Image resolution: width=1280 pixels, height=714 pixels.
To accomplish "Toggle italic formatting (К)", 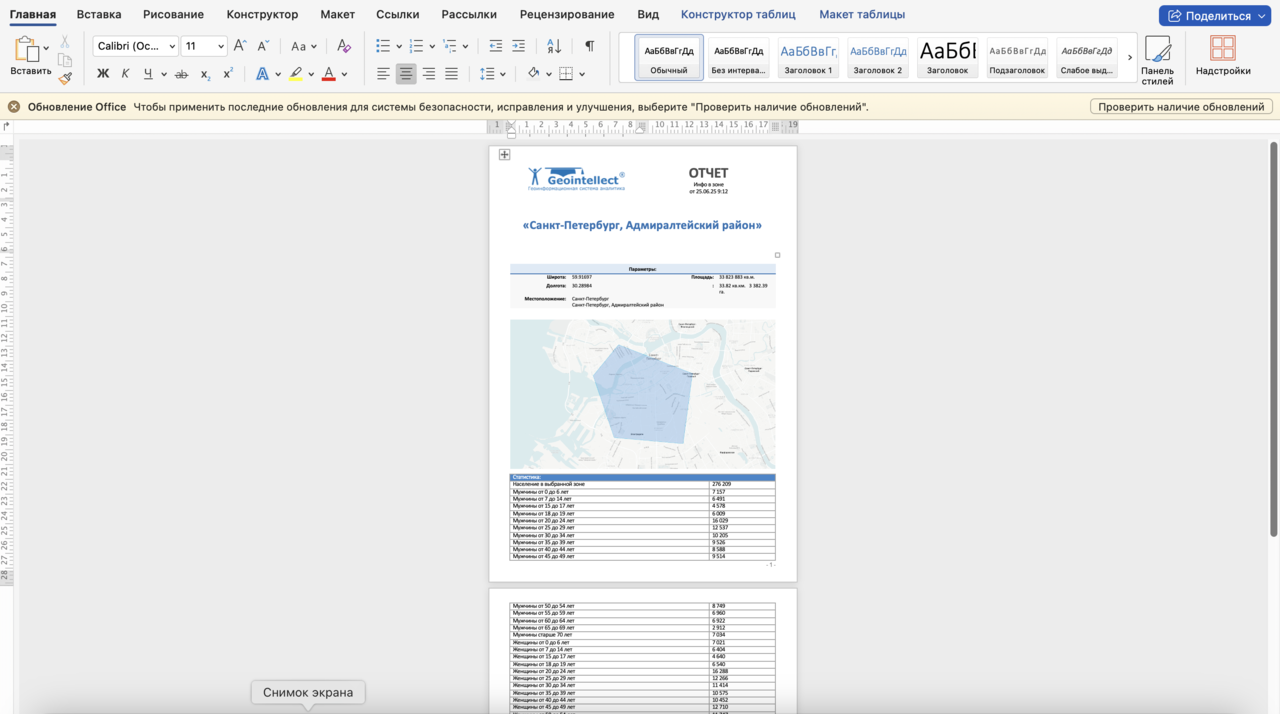I will coord(125,74).
